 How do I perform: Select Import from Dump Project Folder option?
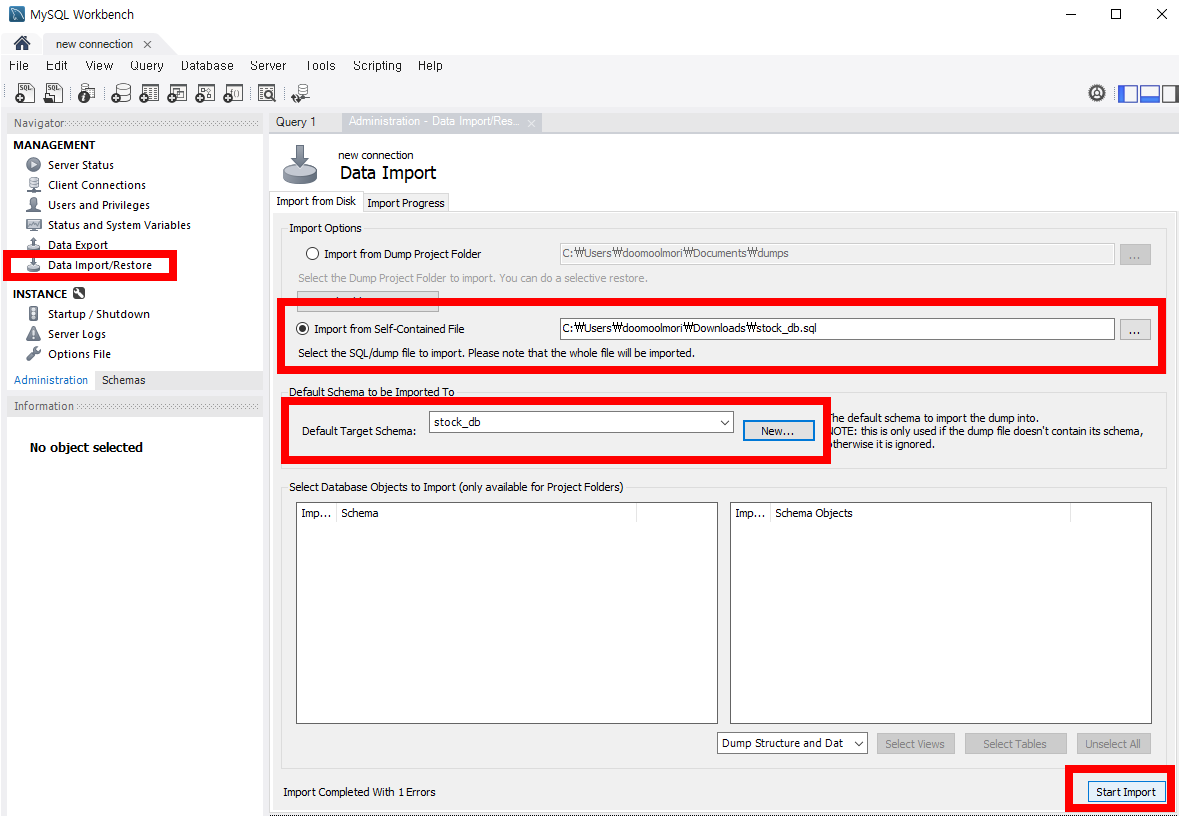point(312,254)
